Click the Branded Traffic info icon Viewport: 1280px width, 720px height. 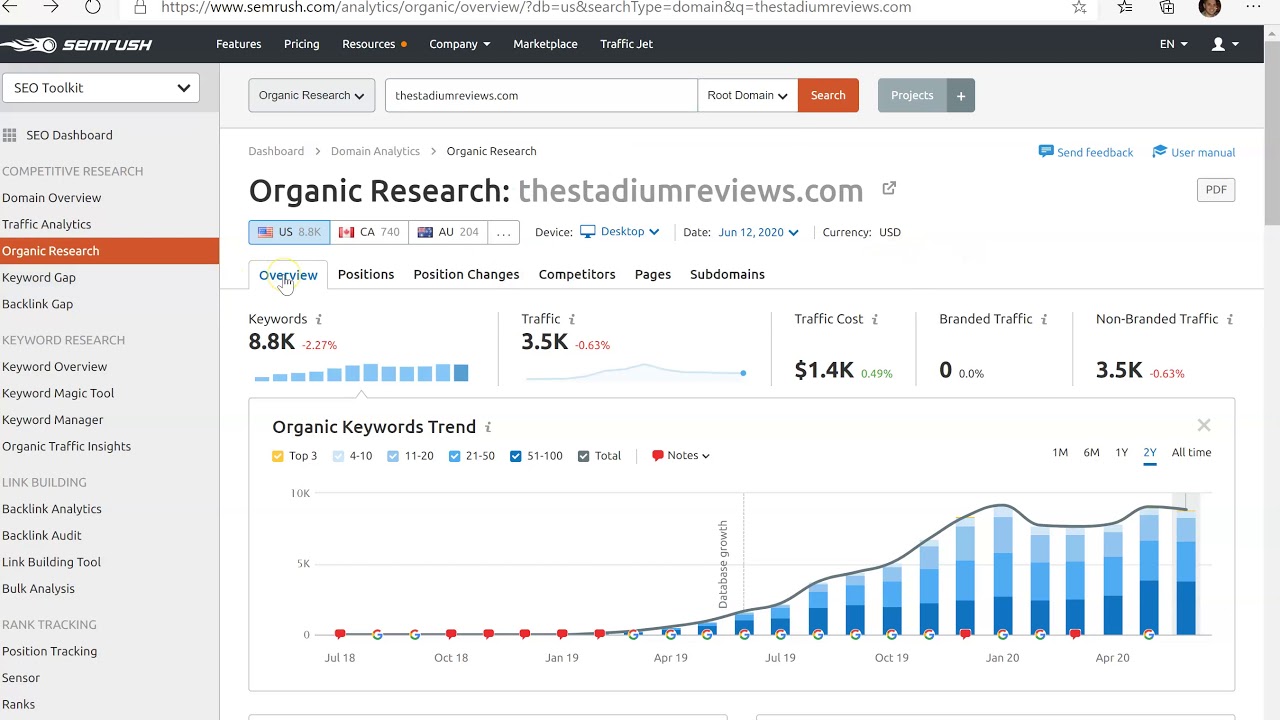(x=1044, y=319)
